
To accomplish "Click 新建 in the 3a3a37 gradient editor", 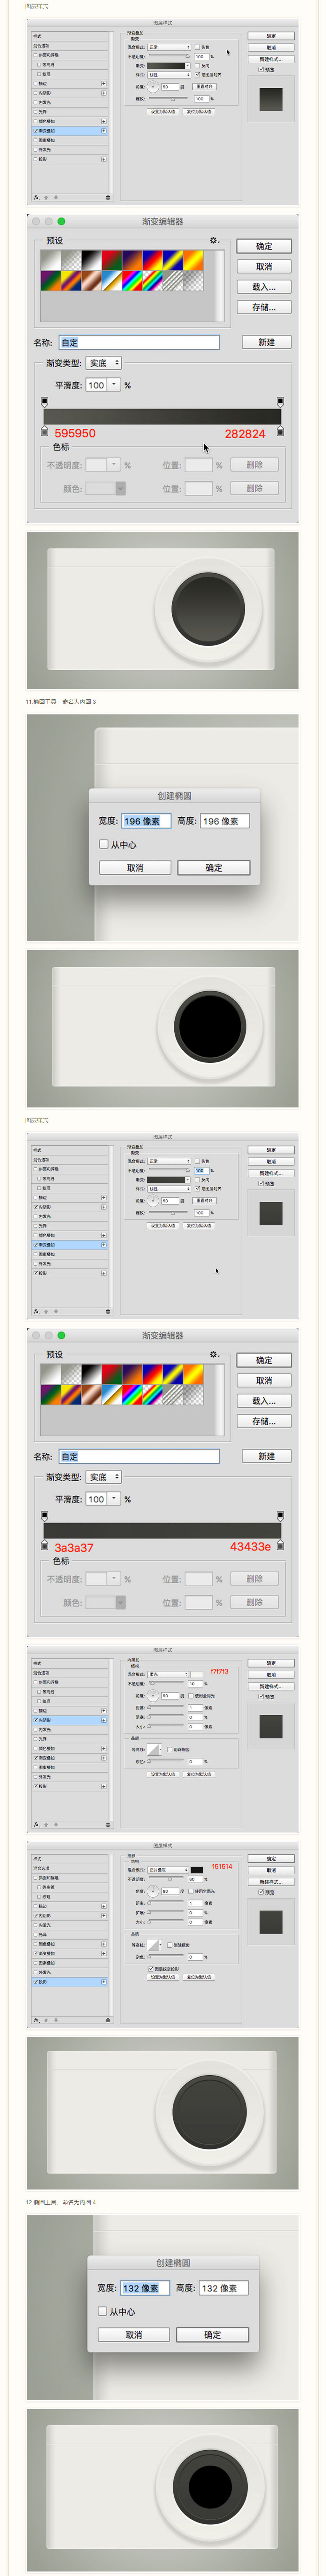I will click(267, 1456).
